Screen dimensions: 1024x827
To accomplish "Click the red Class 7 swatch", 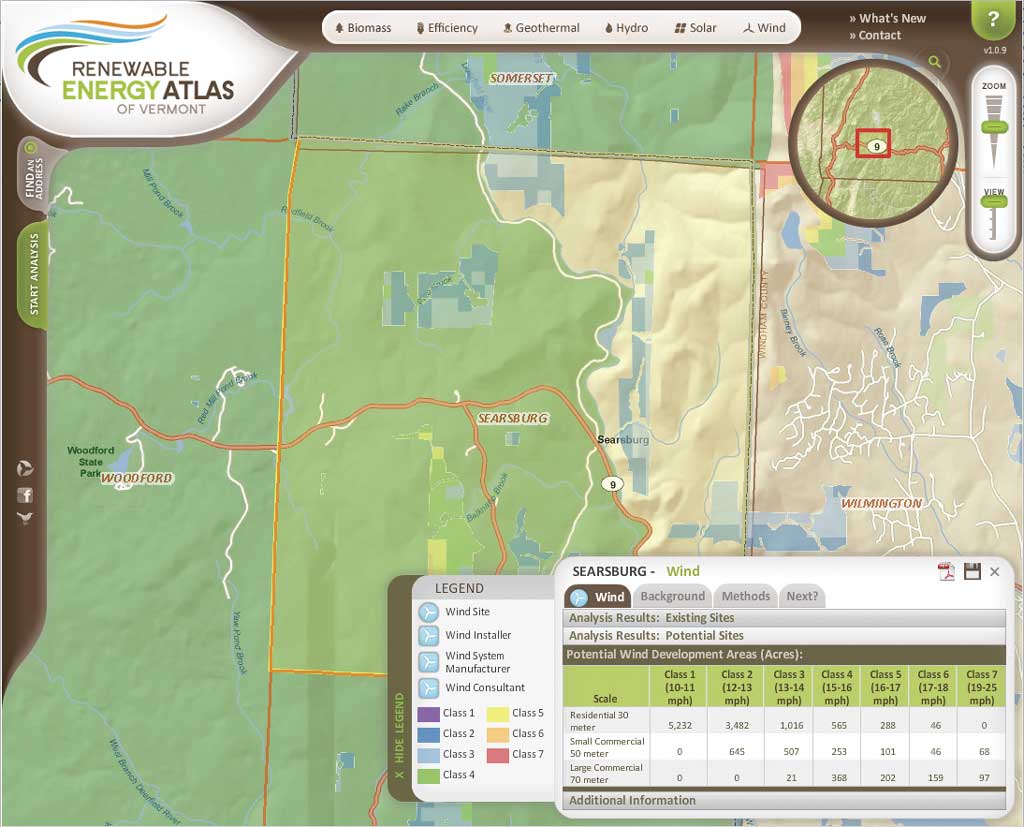I will pos(498,755).
